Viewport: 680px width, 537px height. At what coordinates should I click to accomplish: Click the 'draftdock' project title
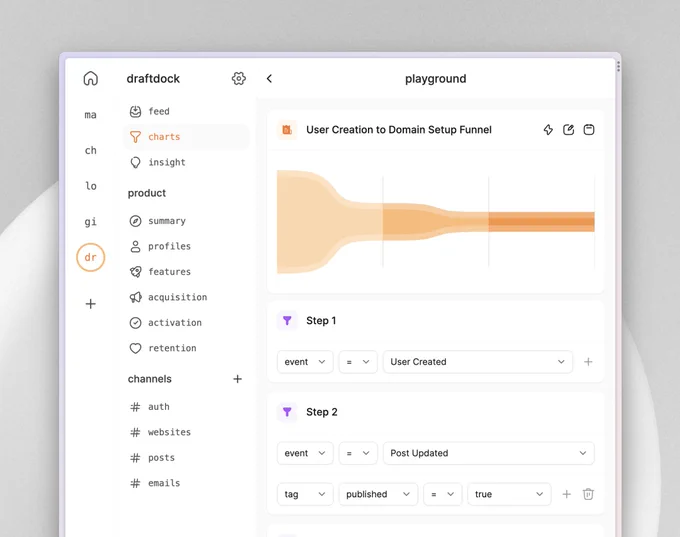(153, 79)
